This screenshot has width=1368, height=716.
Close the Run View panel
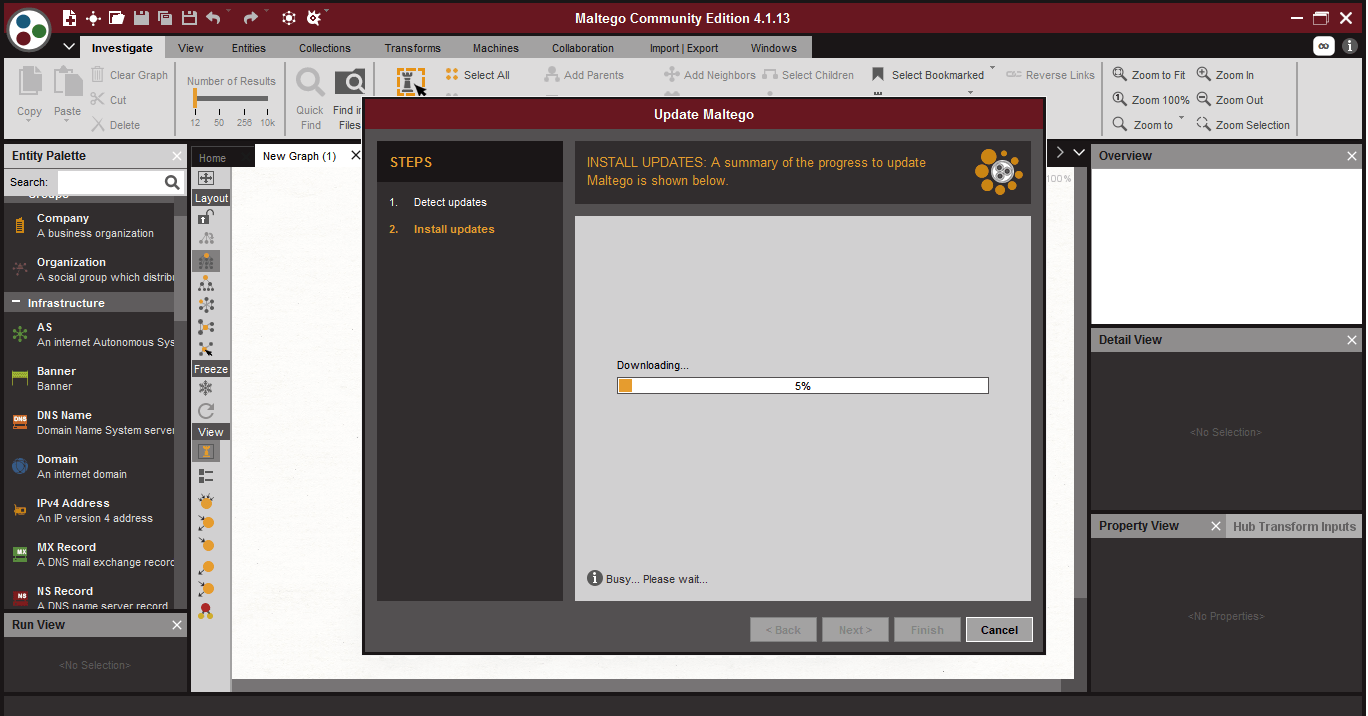pyautogui.click(x=177, y=625)
